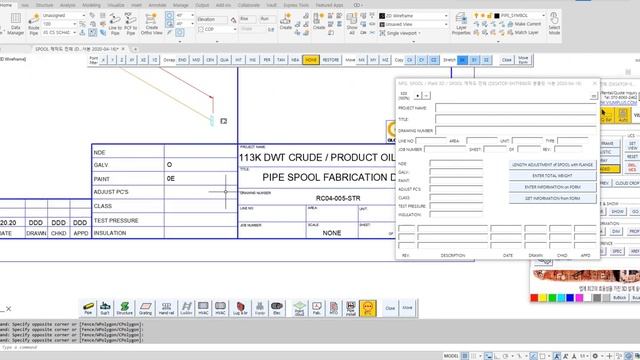Select the first HVAC icon
The height and width of the screenshot is (360, 640).
pyautogui.click(x=203, y=308)
